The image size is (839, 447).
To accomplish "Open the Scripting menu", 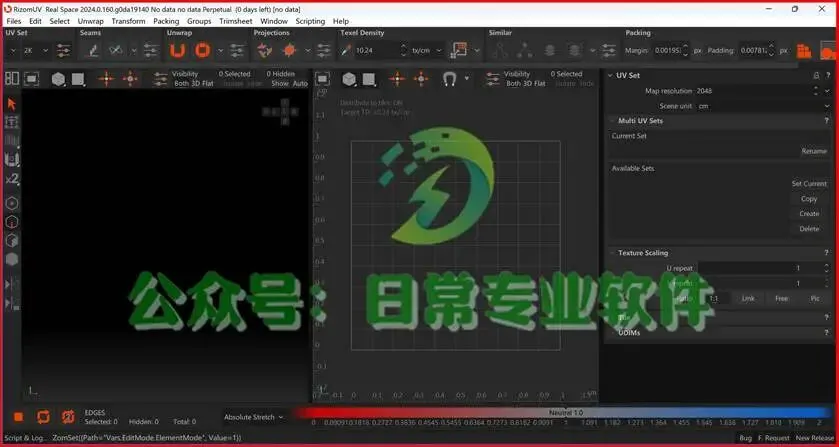I will pos(310,21).
